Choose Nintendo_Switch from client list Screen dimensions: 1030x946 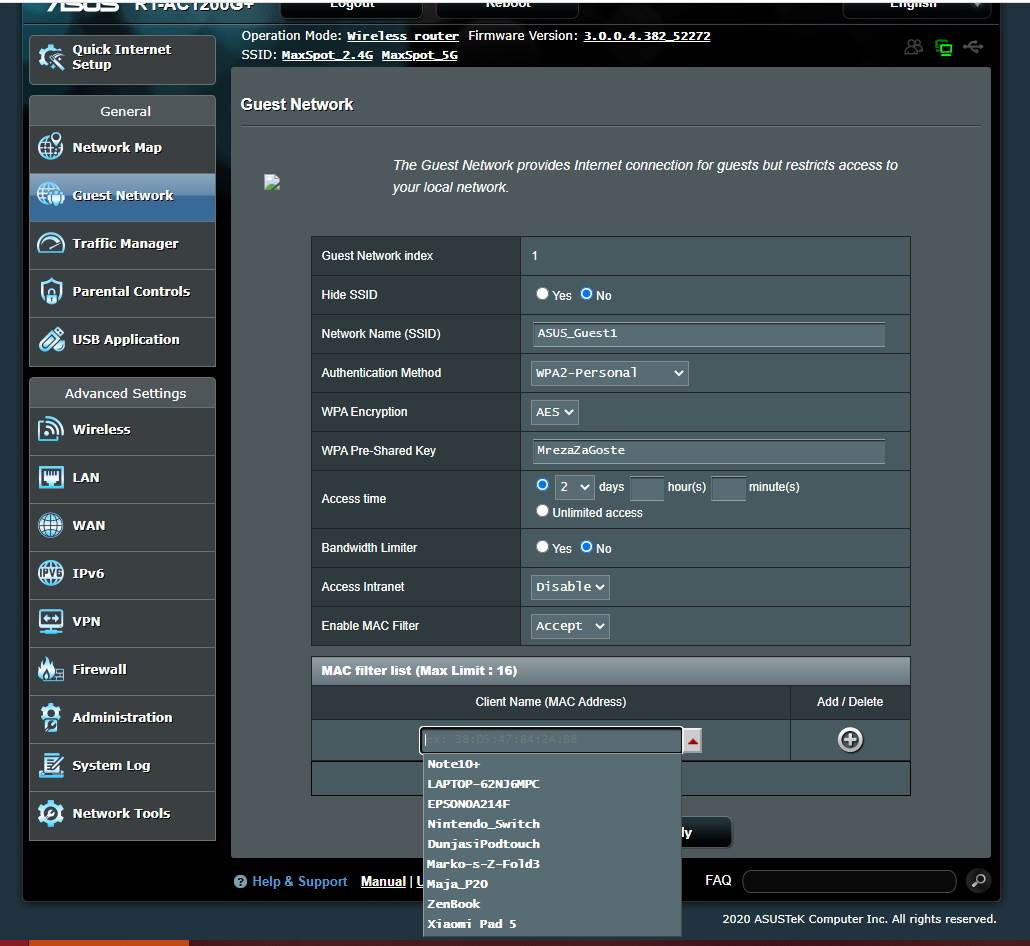coord(483,824)
